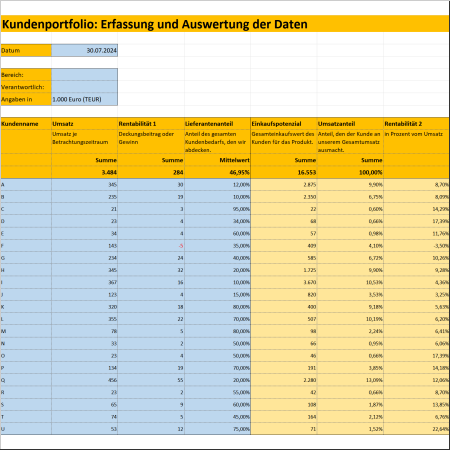Screen dimensions: 450x450
Task: Click Lieferantenanteil value 34,00% in row D
Action: coord(217,221)
